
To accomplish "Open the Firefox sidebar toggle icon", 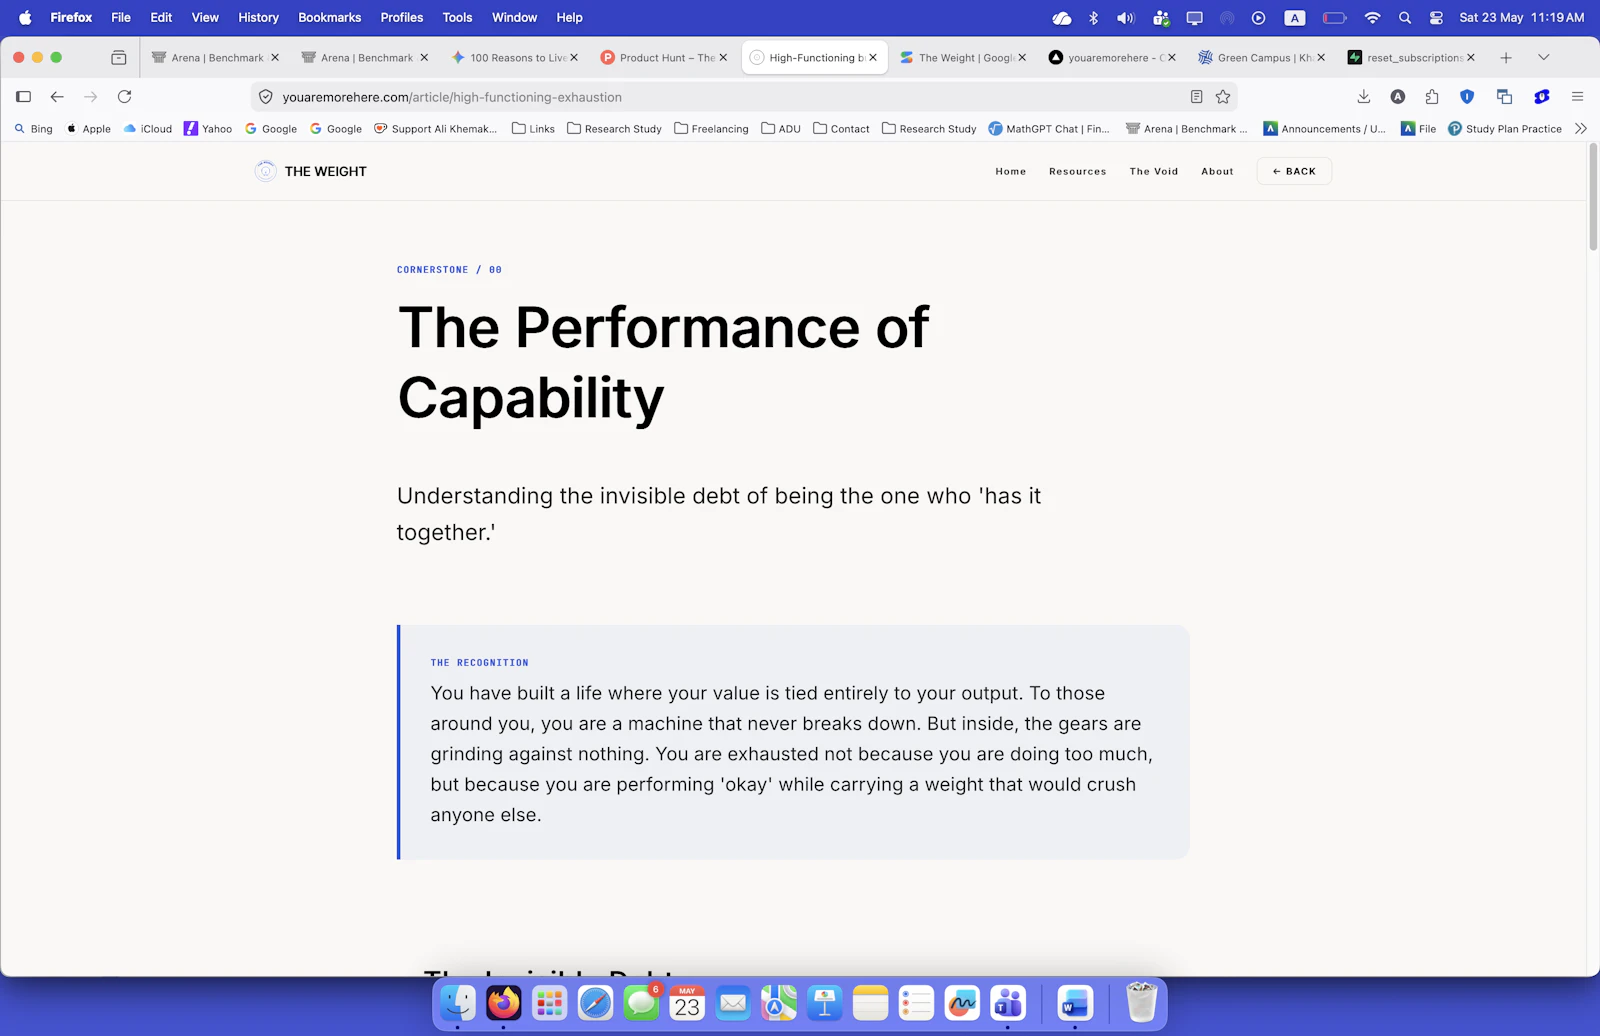I will 24,97.
